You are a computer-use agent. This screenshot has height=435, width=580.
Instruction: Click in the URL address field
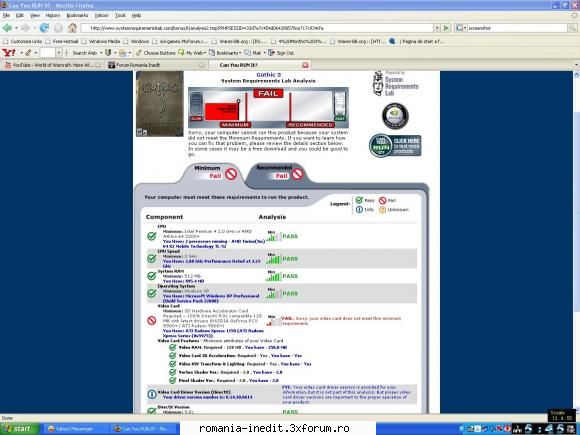(257, 28)
